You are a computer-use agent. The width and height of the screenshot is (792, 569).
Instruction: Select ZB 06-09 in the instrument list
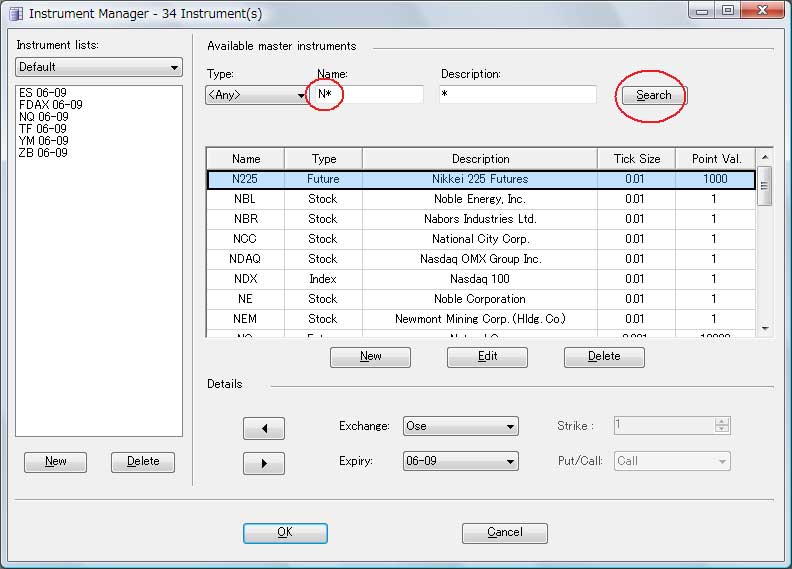pyautogui.click(x=43, y=153)
